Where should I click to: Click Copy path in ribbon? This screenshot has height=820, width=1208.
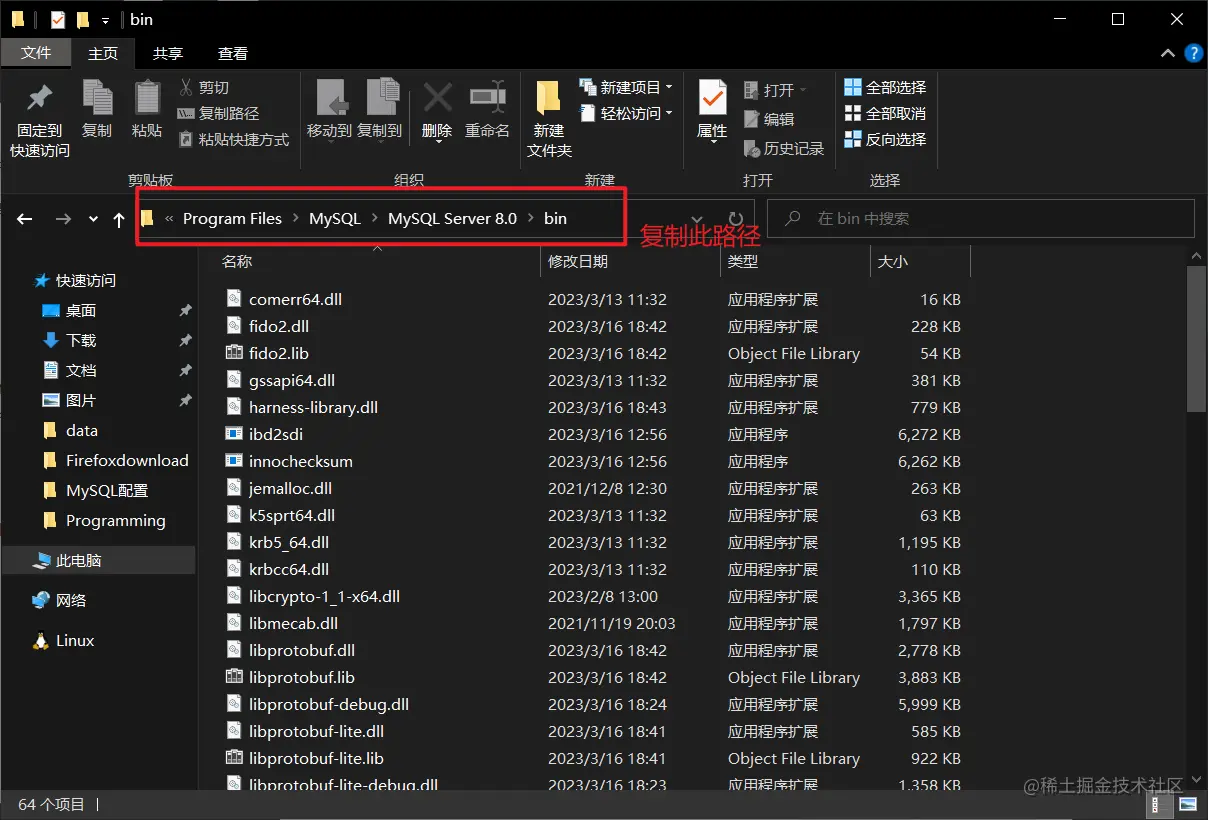(218, 114)
